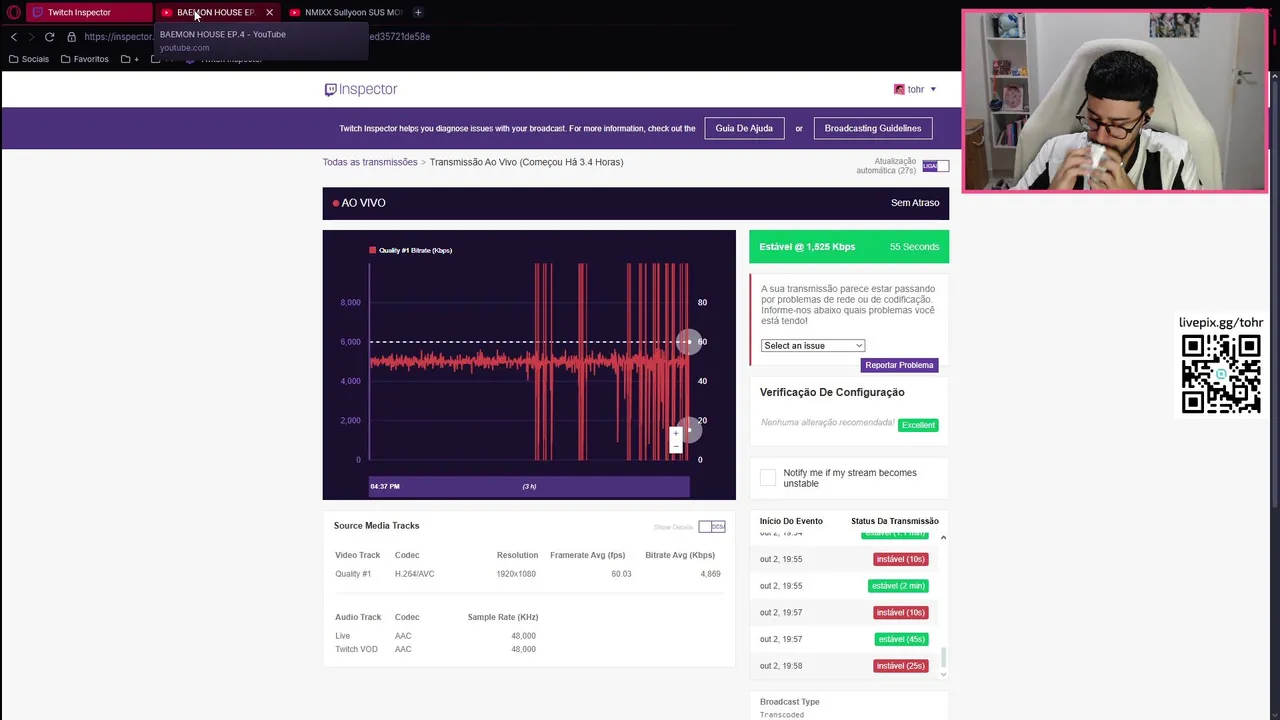Screen dimensions: 1280x720
Task: Close the BAEMON HOUSE EP.4 tab
Action: pyautogui.click(x=269, y=12)
